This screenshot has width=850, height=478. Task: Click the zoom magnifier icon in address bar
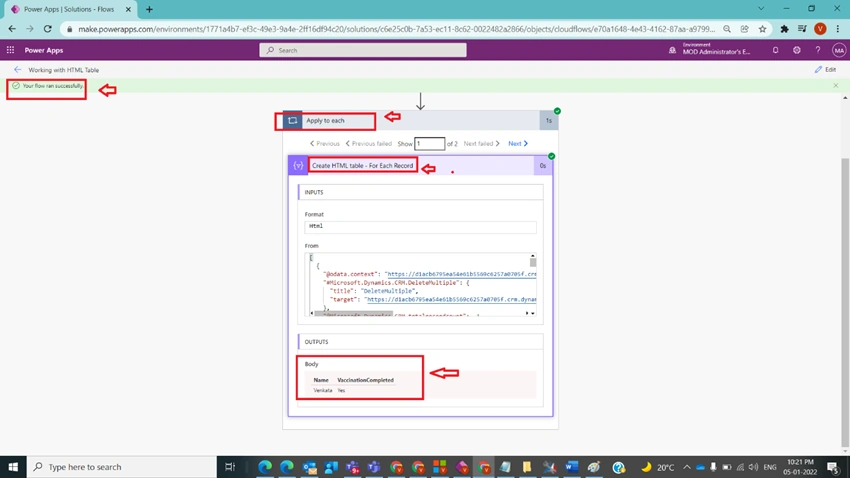pyautogui.click(x=726, y=29)
